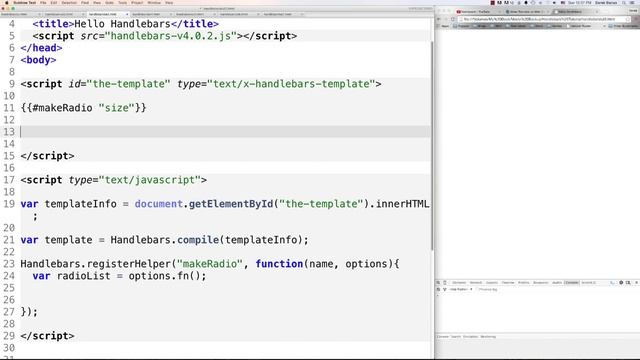
Task: Open the Selection menu
Action: point(69,3)
